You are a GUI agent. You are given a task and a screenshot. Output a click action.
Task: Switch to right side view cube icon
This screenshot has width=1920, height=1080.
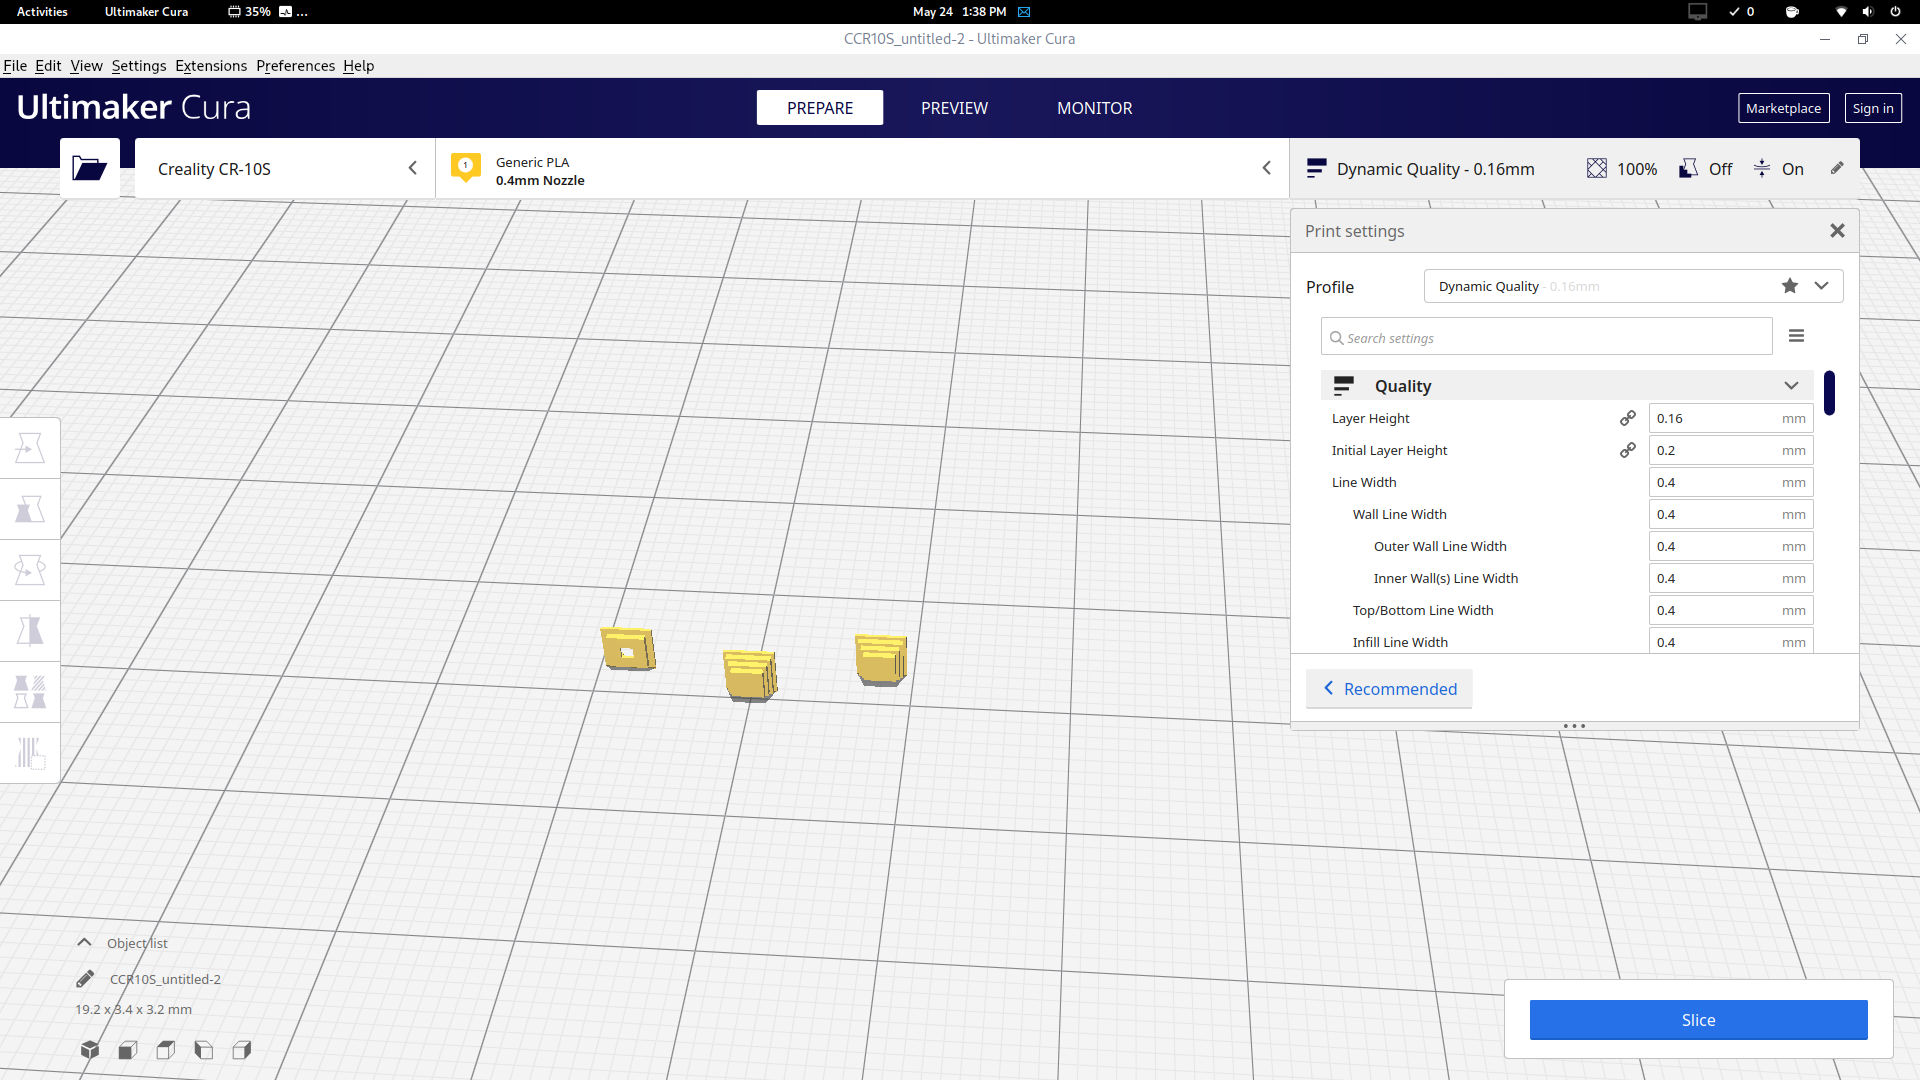tap(242, 1050)
